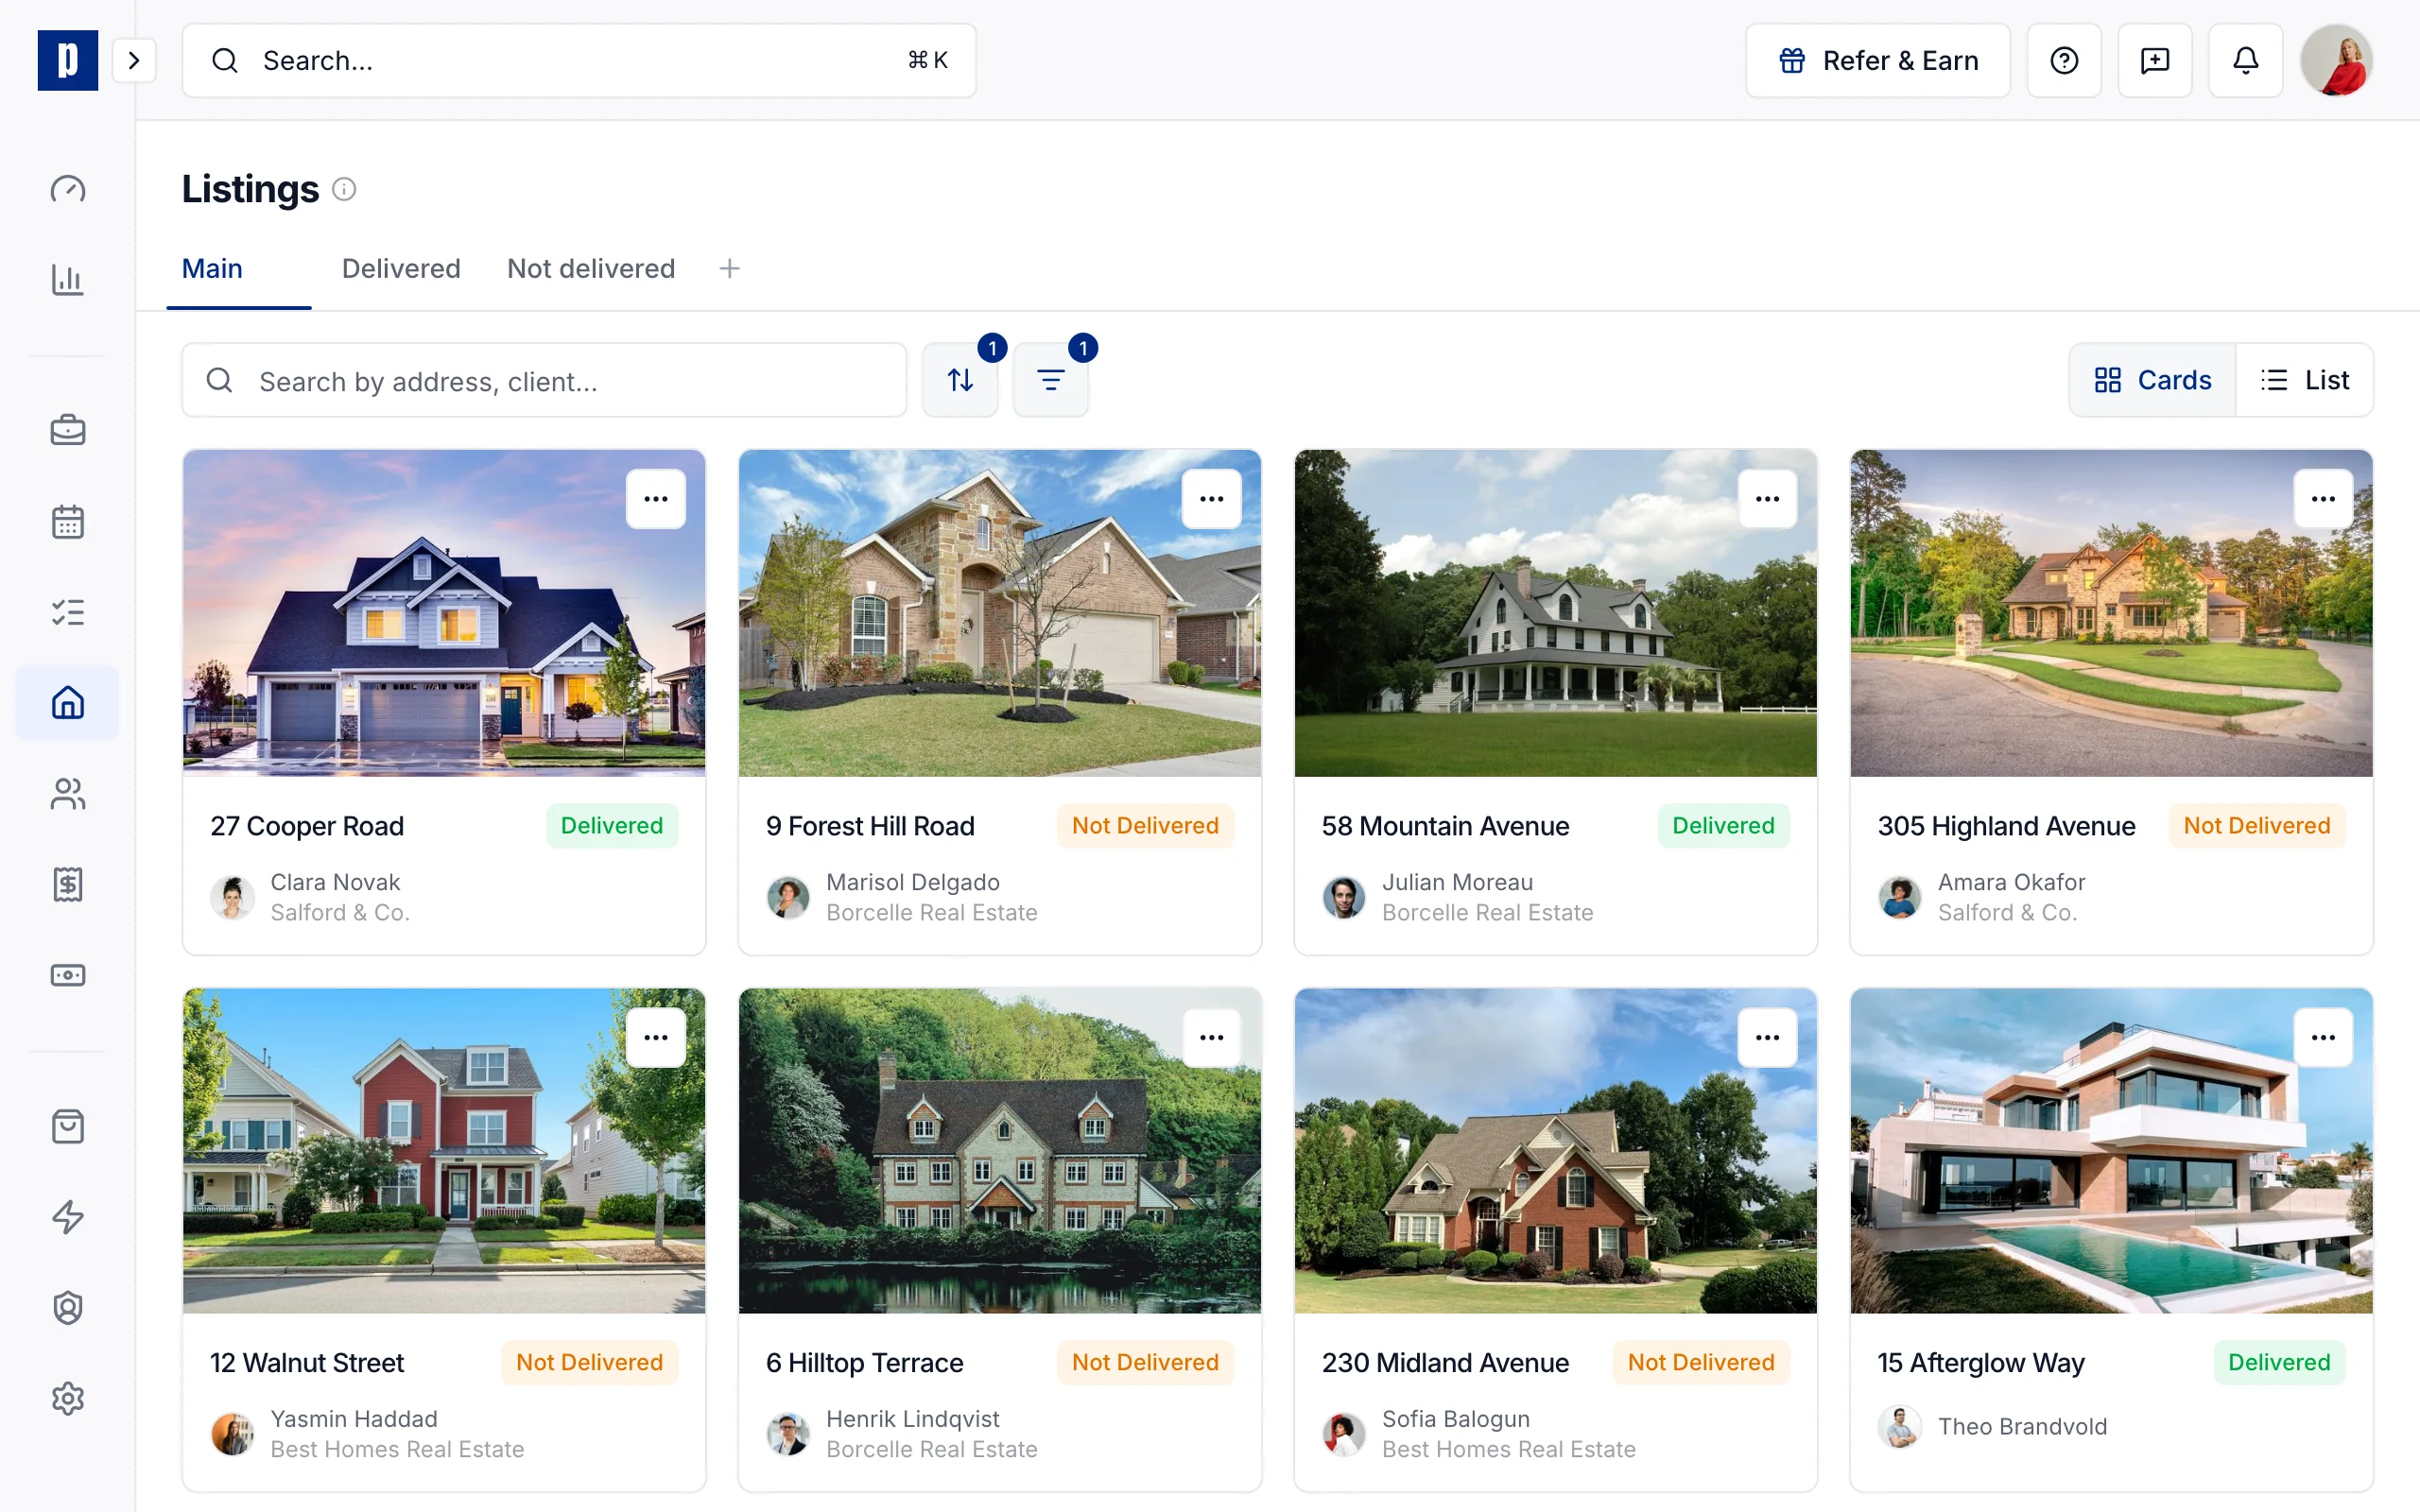Click client name Marisol Delgado

point(913,882)
